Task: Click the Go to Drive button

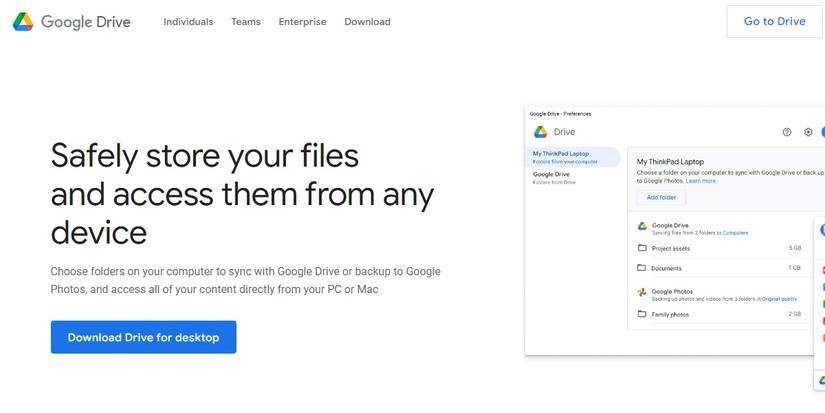Action: pyautogui.click(x=774, y=21)
